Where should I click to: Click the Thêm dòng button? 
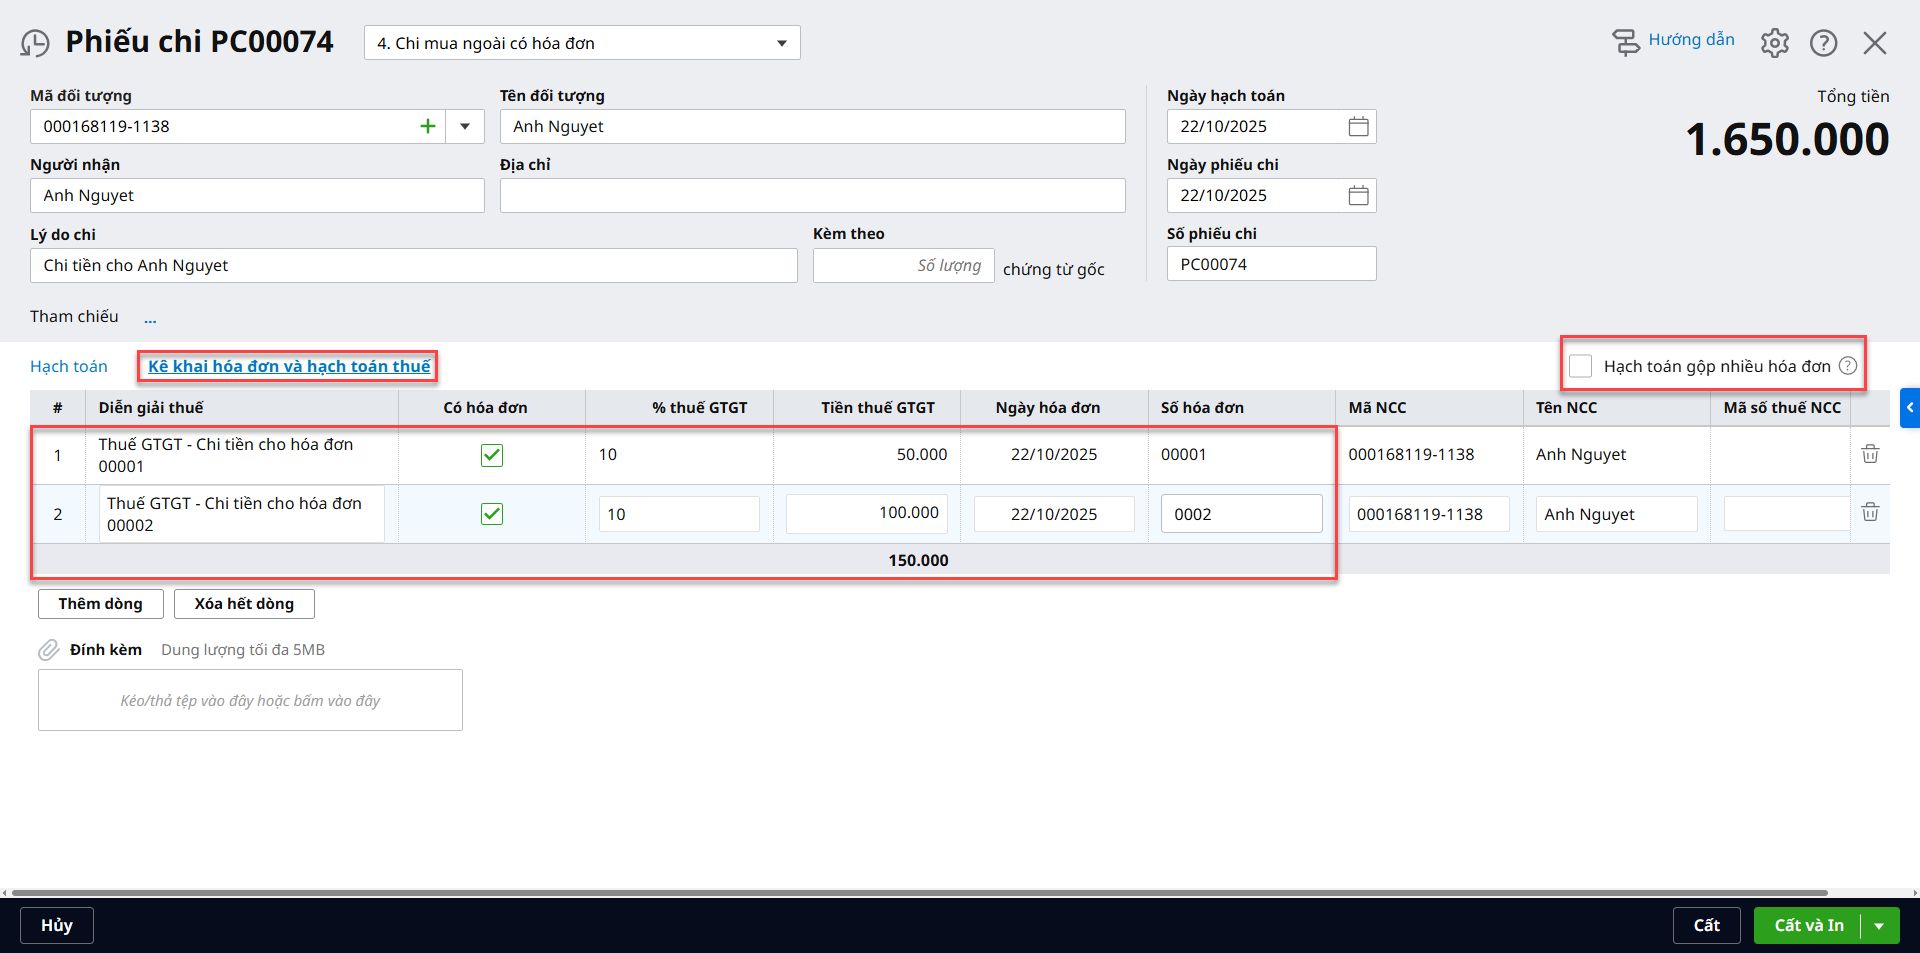point(100,604)
